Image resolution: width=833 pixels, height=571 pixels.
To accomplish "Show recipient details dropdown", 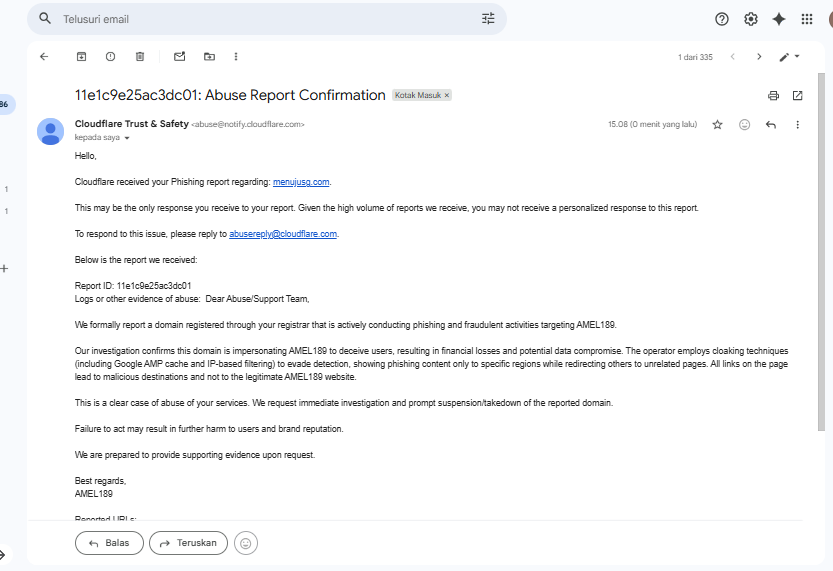I will click(x=127, y=138).
